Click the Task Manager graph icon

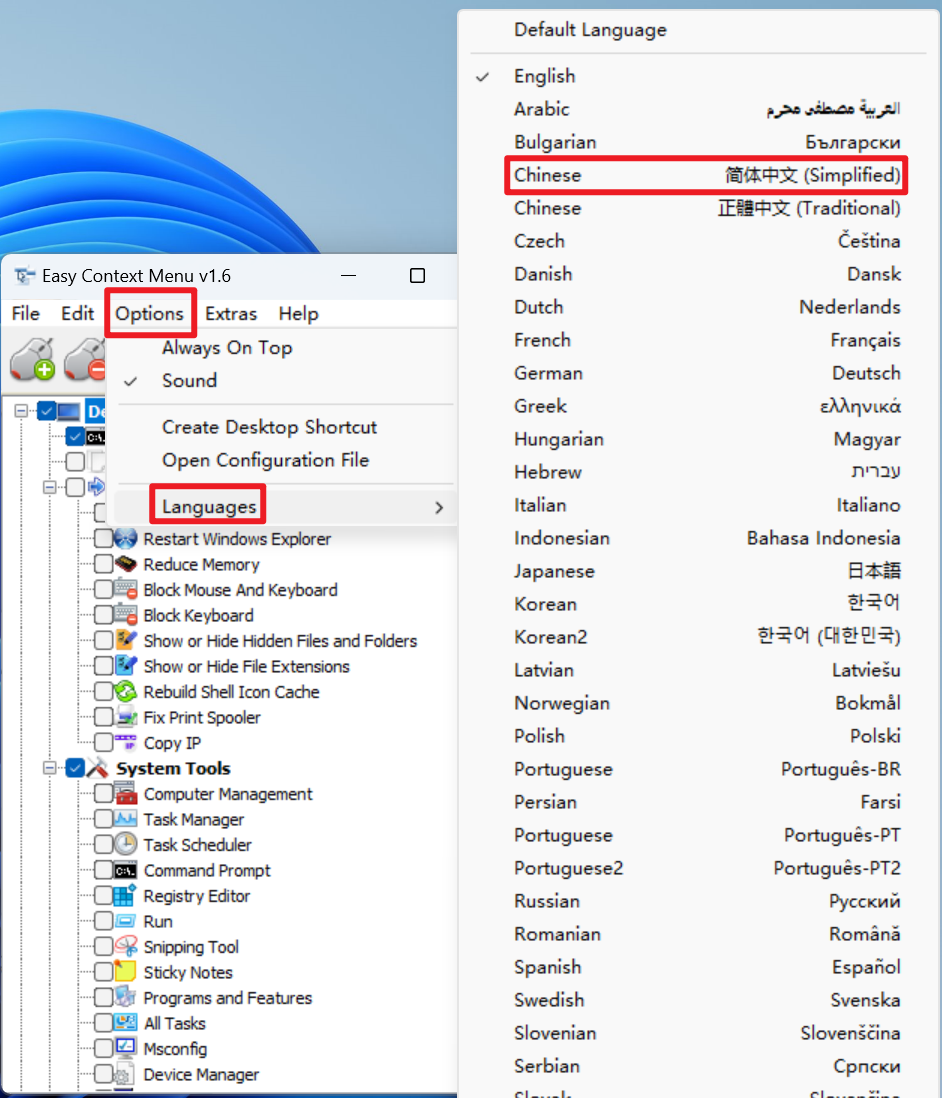tap(126, 819)
